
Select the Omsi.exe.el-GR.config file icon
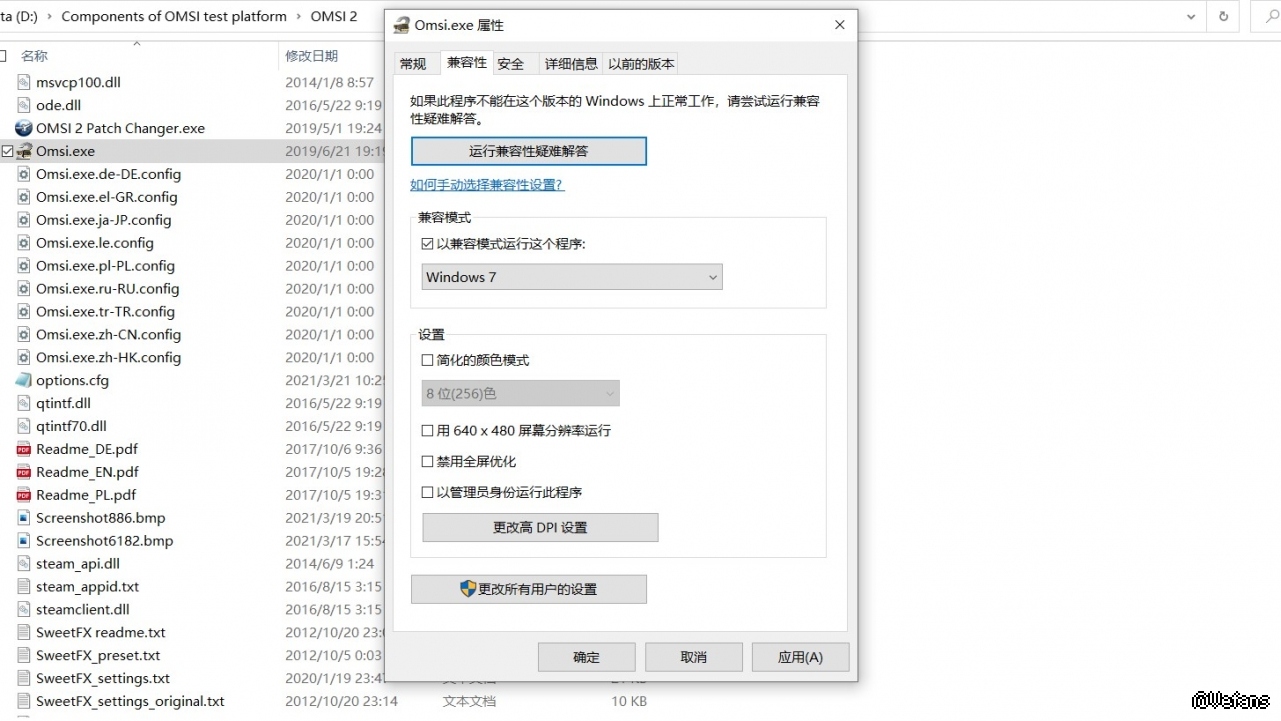(x=24, y=197)
